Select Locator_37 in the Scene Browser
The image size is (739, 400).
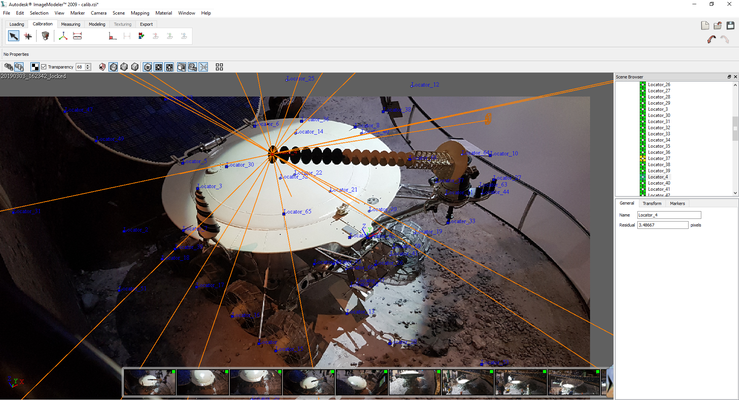click(658, 158)
